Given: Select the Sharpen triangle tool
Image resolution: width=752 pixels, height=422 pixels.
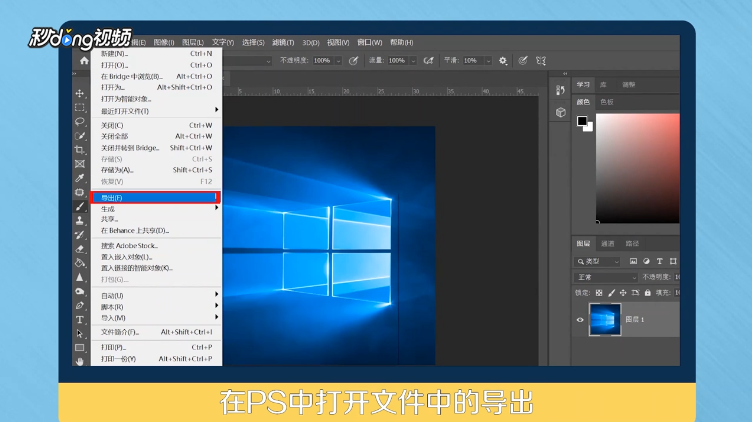Looking at the screenshot, I should (80, 277).
